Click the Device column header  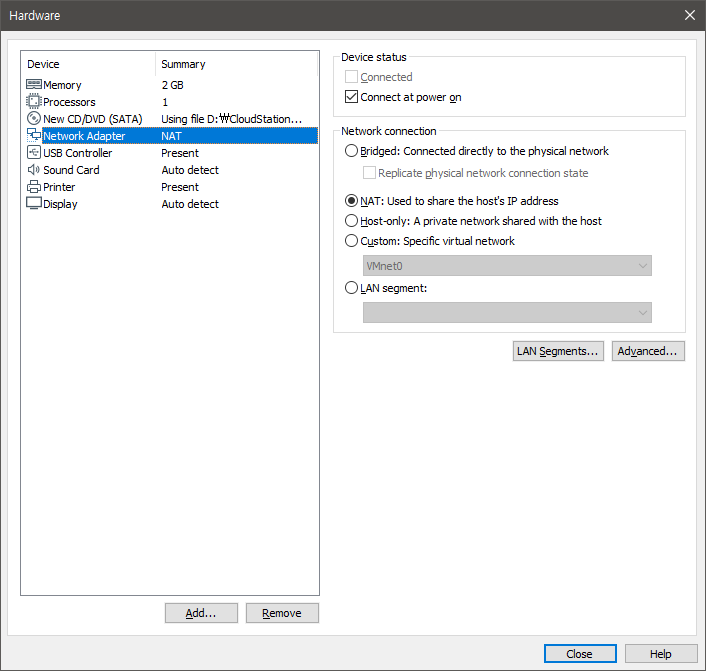coord(43,64)
